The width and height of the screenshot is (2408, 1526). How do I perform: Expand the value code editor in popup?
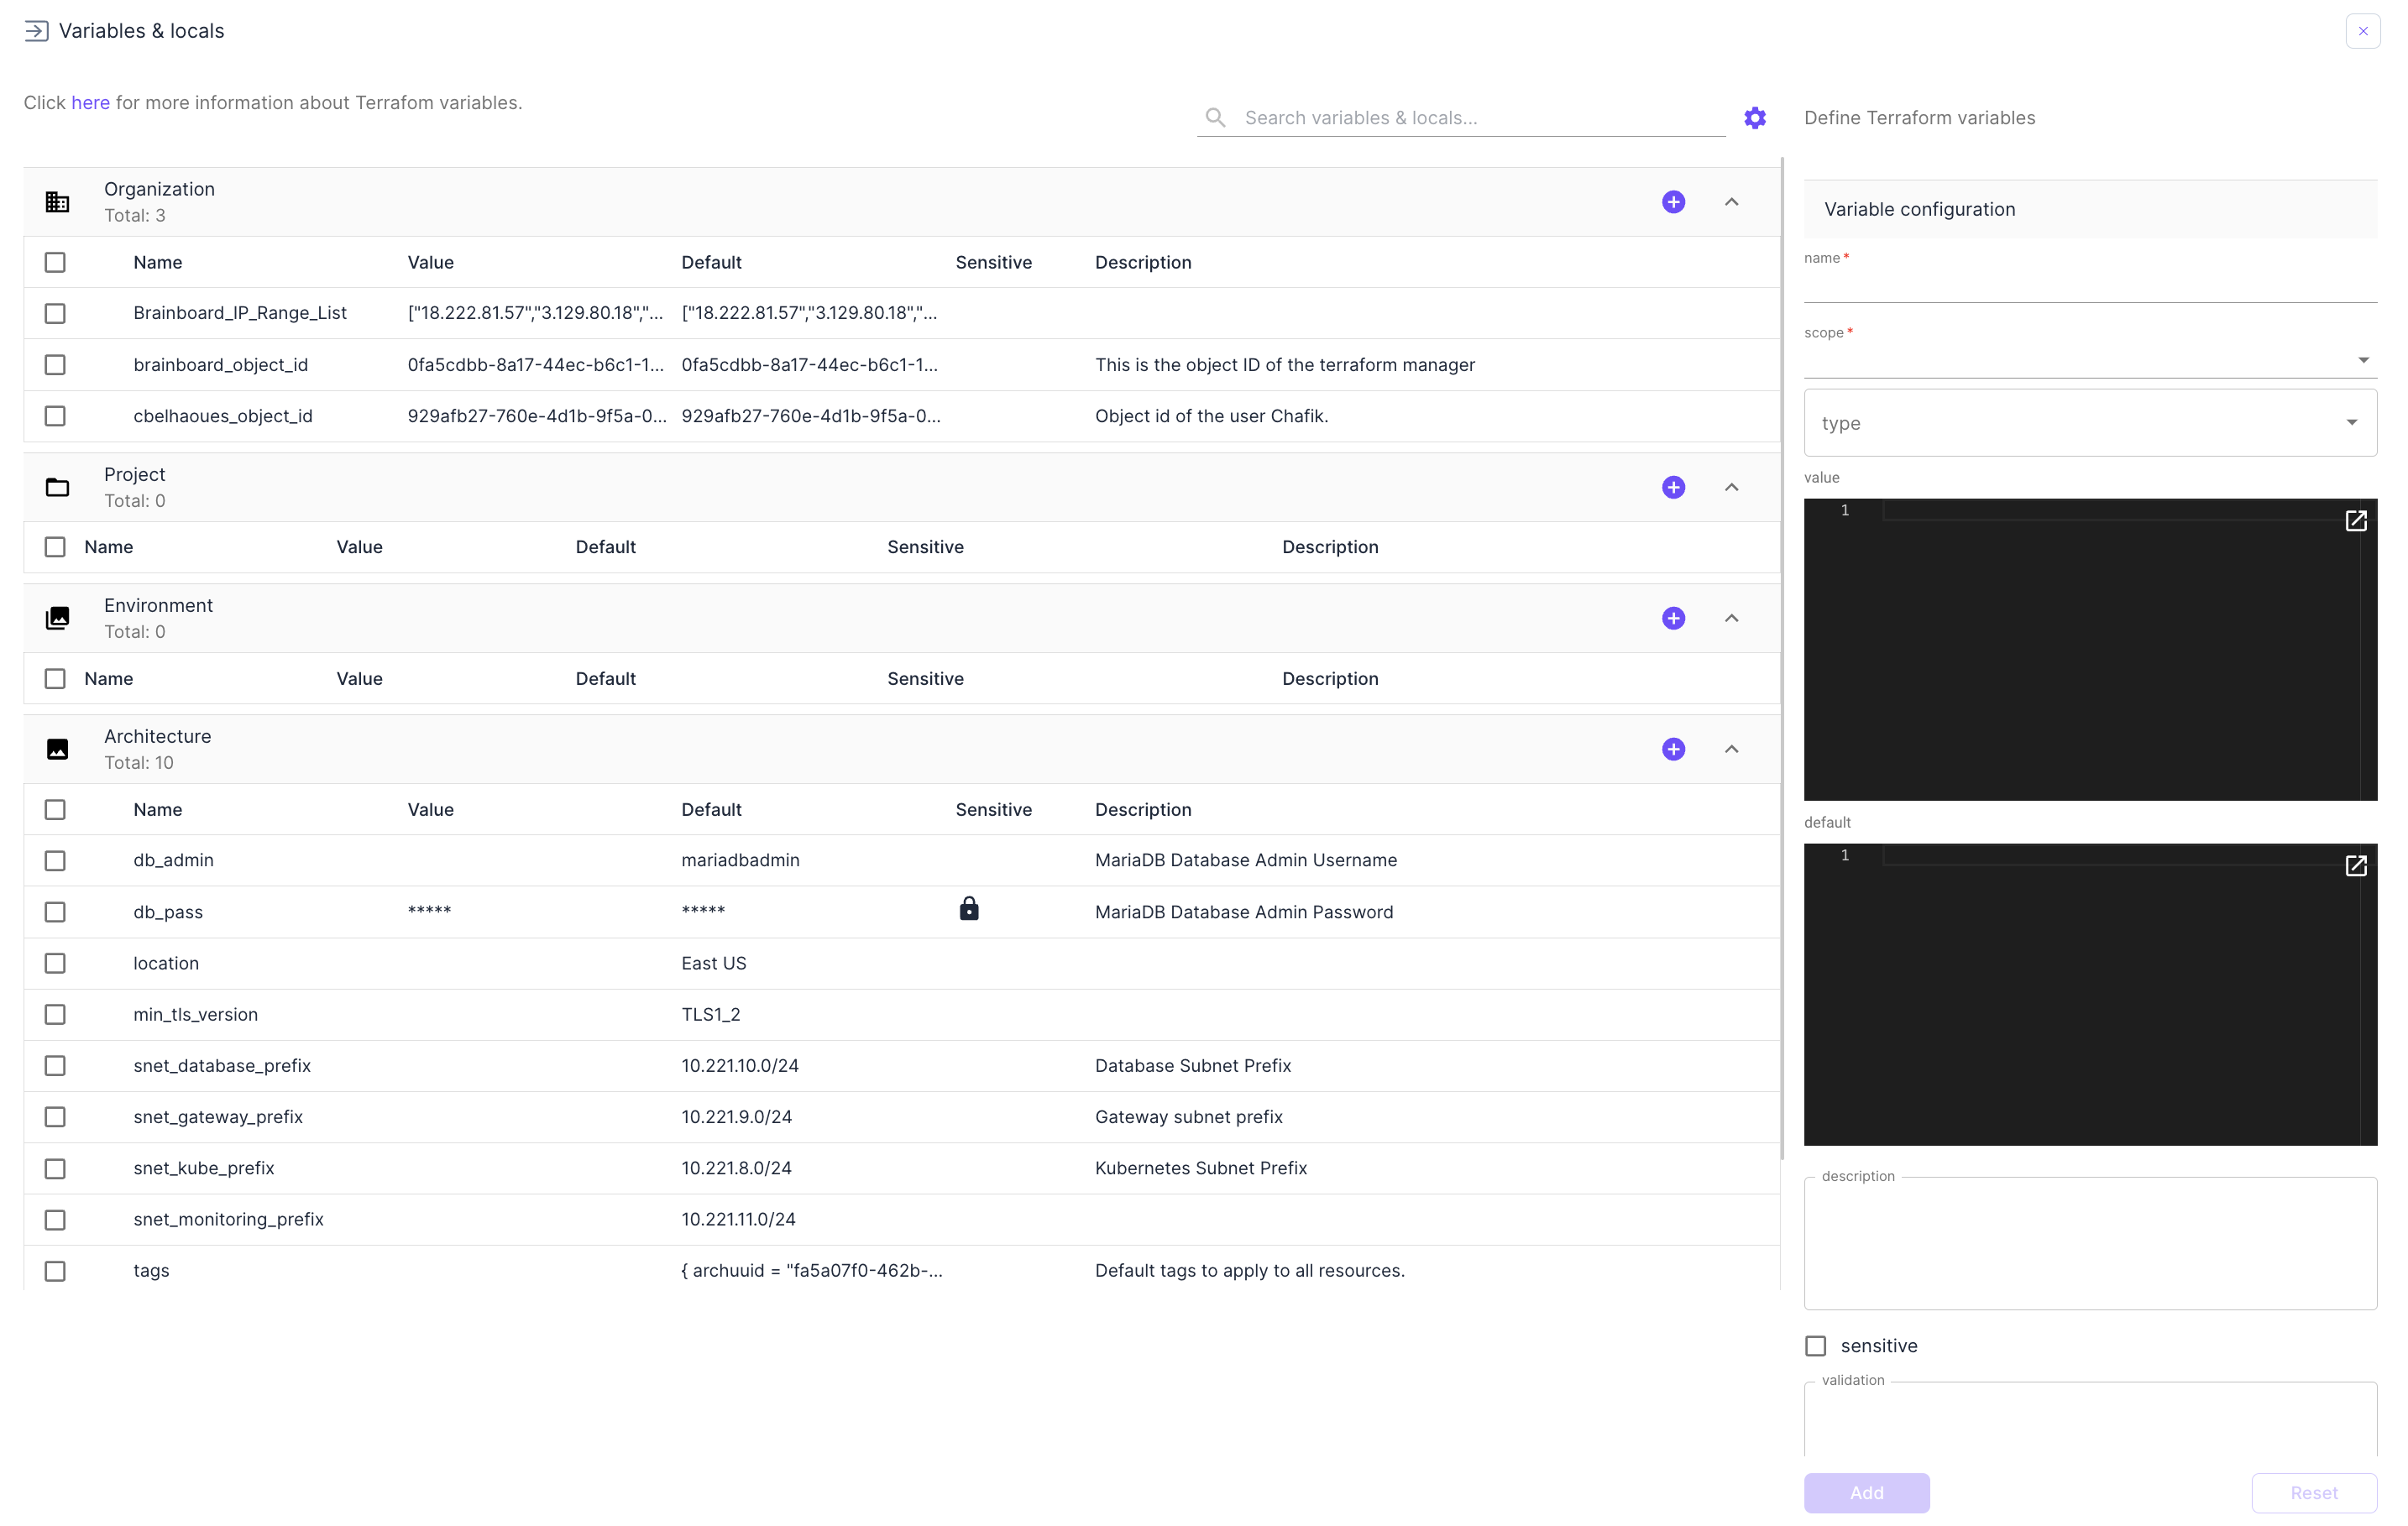[2355, 521]
